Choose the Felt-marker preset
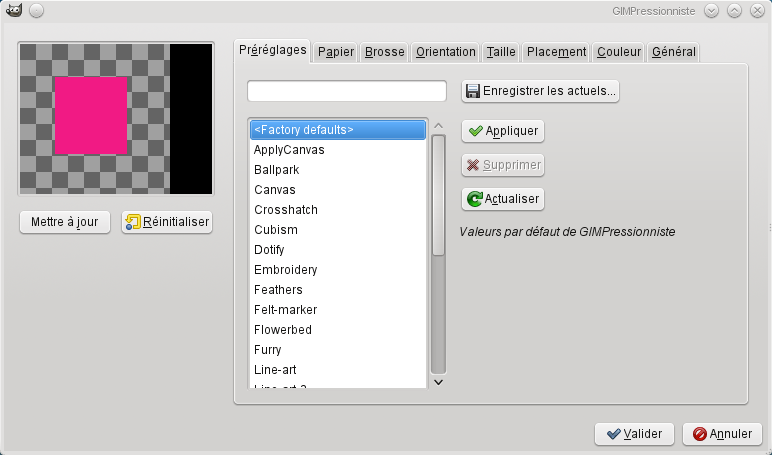Screen dimensions: 772x455 point(283,310)
